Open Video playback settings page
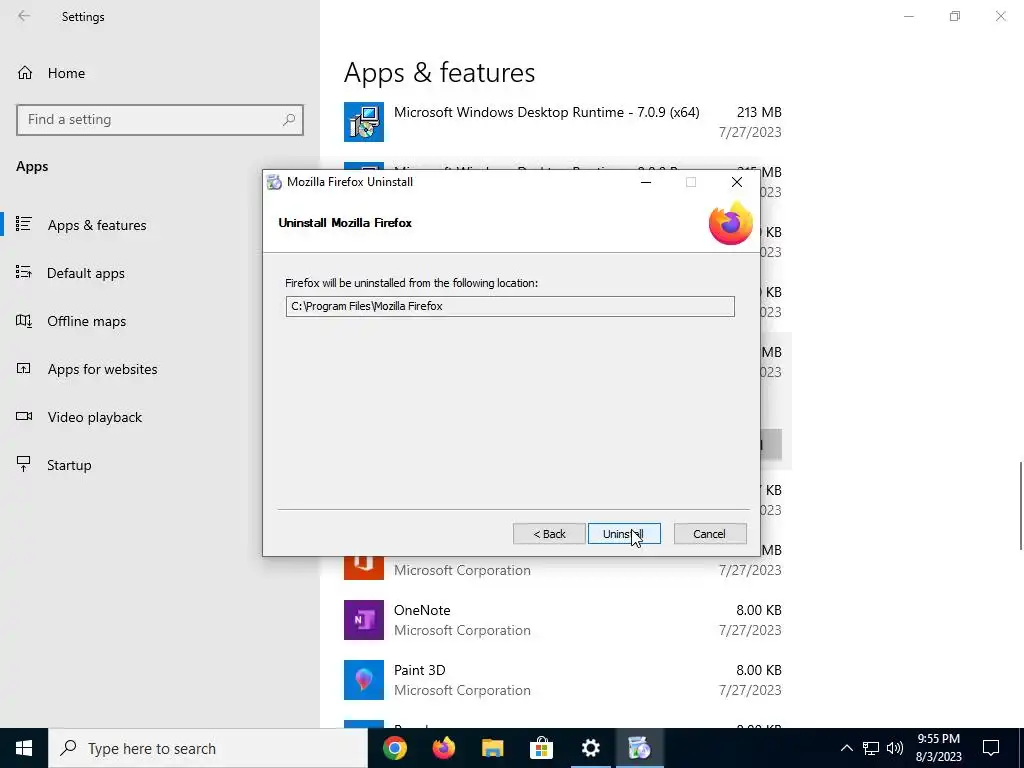 click(x=94, y=417)
